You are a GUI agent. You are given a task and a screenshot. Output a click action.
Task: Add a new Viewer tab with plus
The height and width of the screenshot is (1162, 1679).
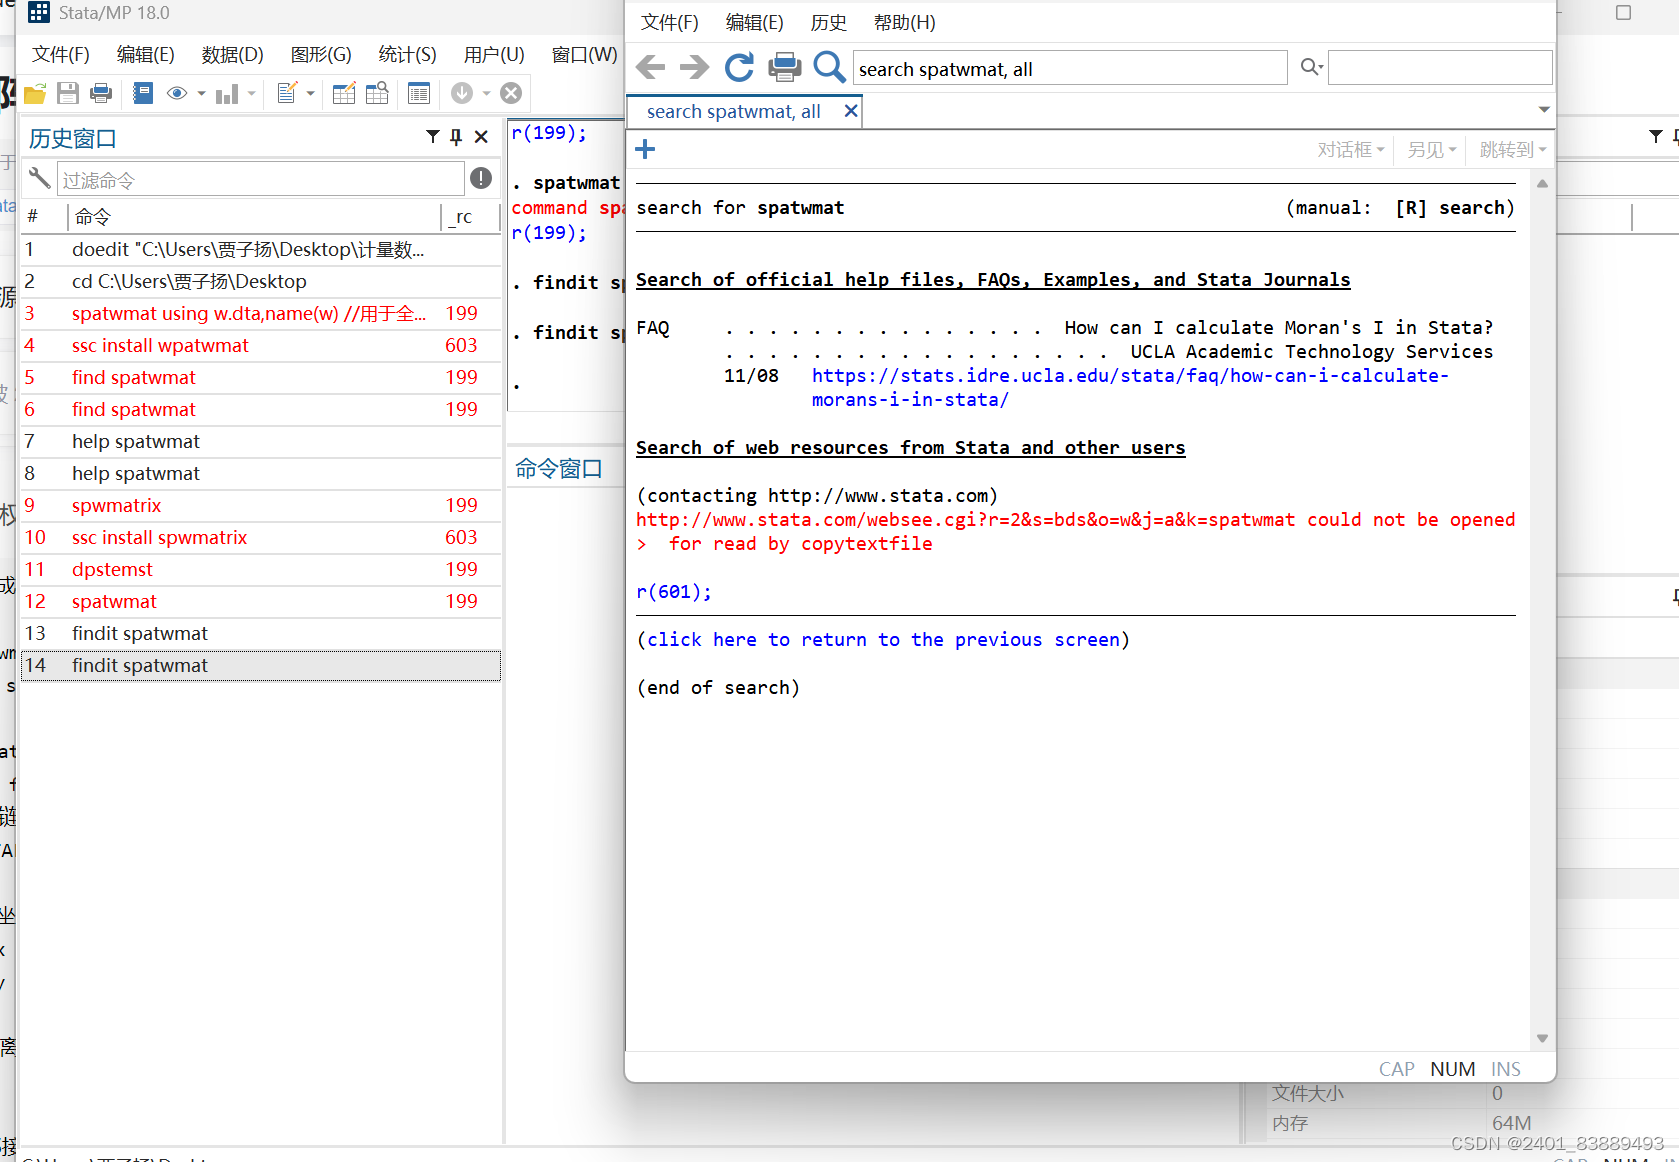click(645, 149)
